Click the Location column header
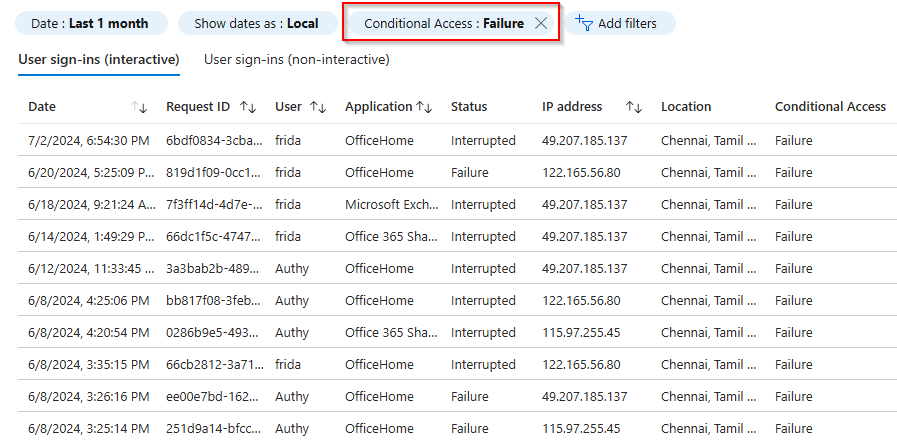 pos(686,107)
